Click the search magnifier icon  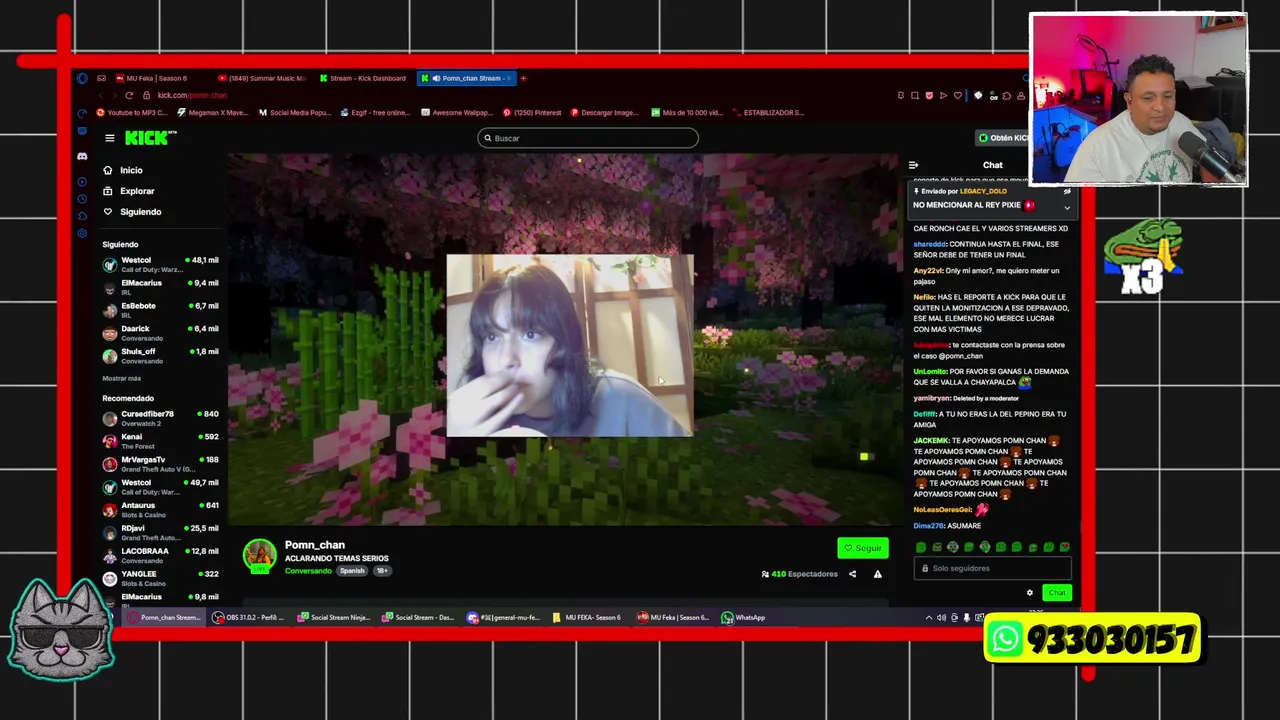[x=488, y=138]
